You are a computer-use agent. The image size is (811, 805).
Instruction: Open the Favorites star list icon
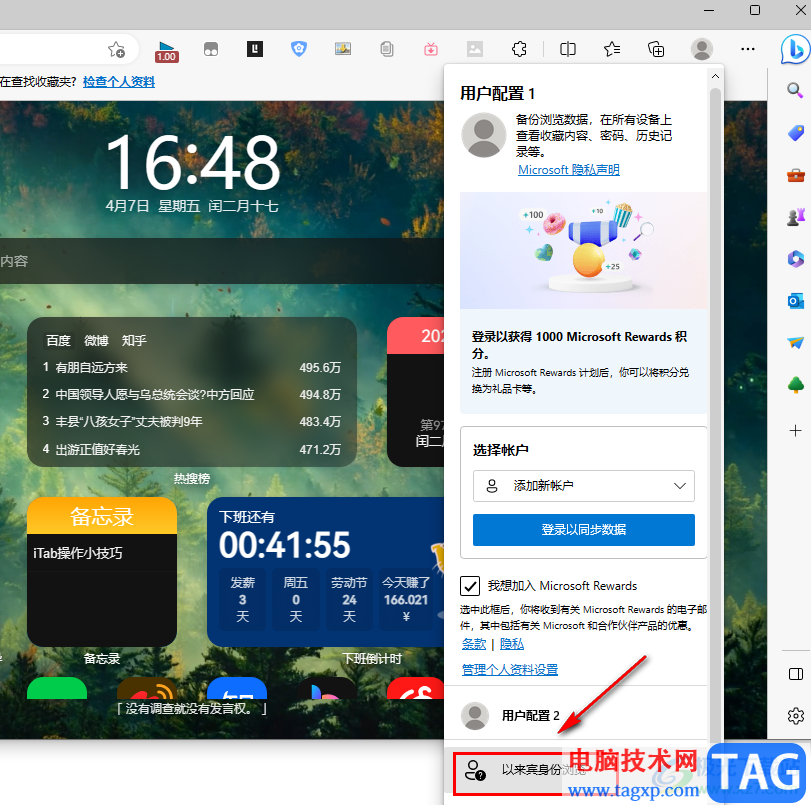pos(612,49)
